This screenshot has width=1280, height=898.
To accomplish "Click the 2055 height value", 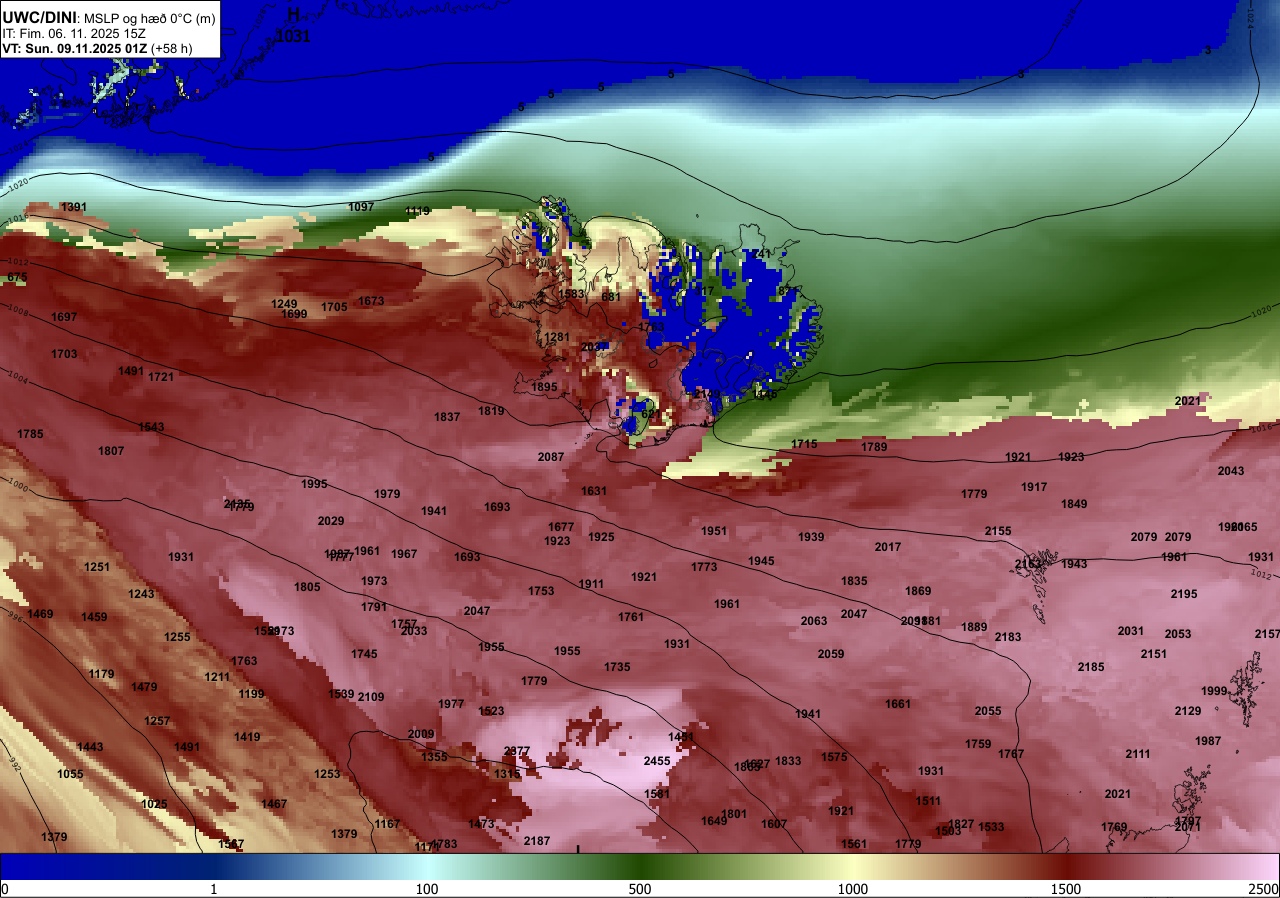I will (988, 711).
